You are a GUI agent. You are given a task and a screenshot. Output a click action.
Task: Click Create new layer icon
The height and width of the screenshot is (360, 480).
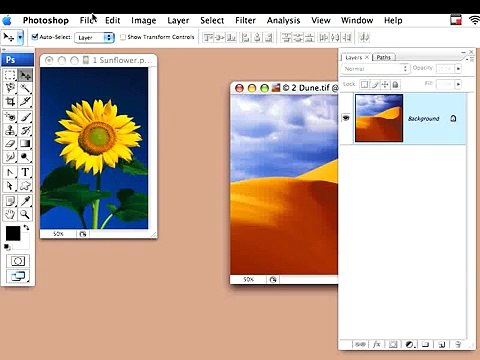[x=442, y=344]
